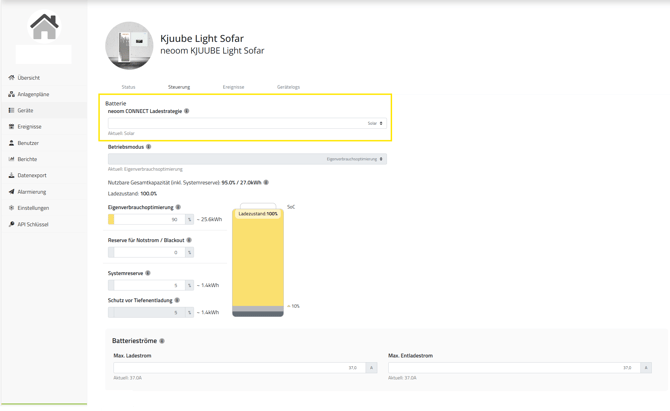Expand the Betriebsmodus Eigenverbrauchsoptimierung dropdown
The width and height of the screenshot is (670, 411).
247,159
